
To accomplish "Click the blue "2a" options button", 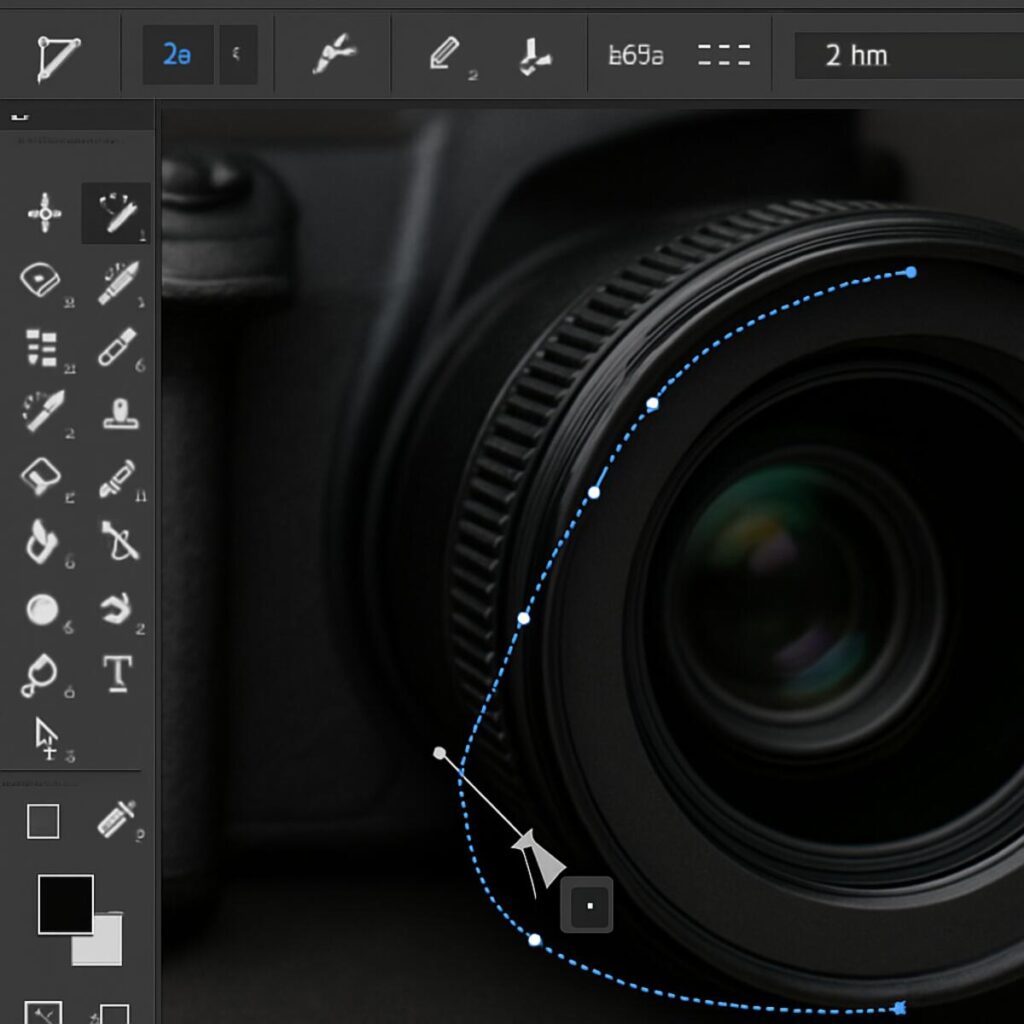I will (x=178, y=55).
